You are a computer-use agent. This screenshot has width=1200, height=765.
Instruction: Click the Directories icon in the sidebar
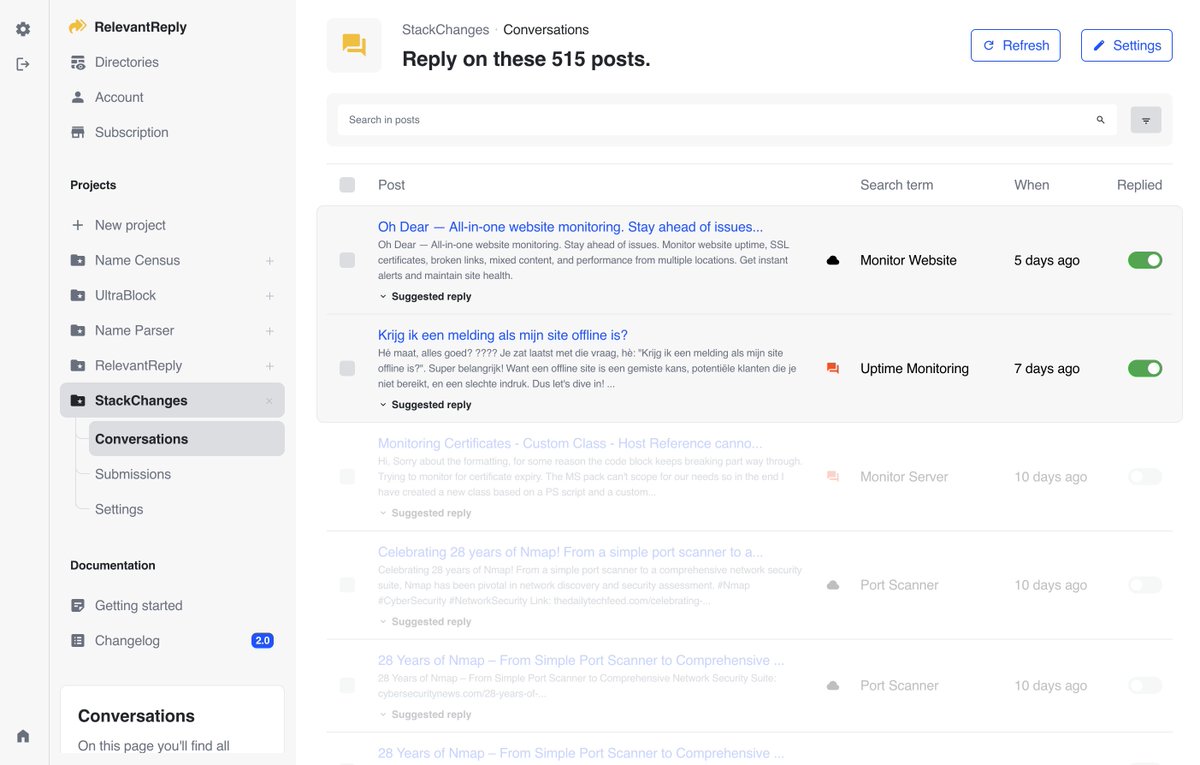[x=78, y=62]
